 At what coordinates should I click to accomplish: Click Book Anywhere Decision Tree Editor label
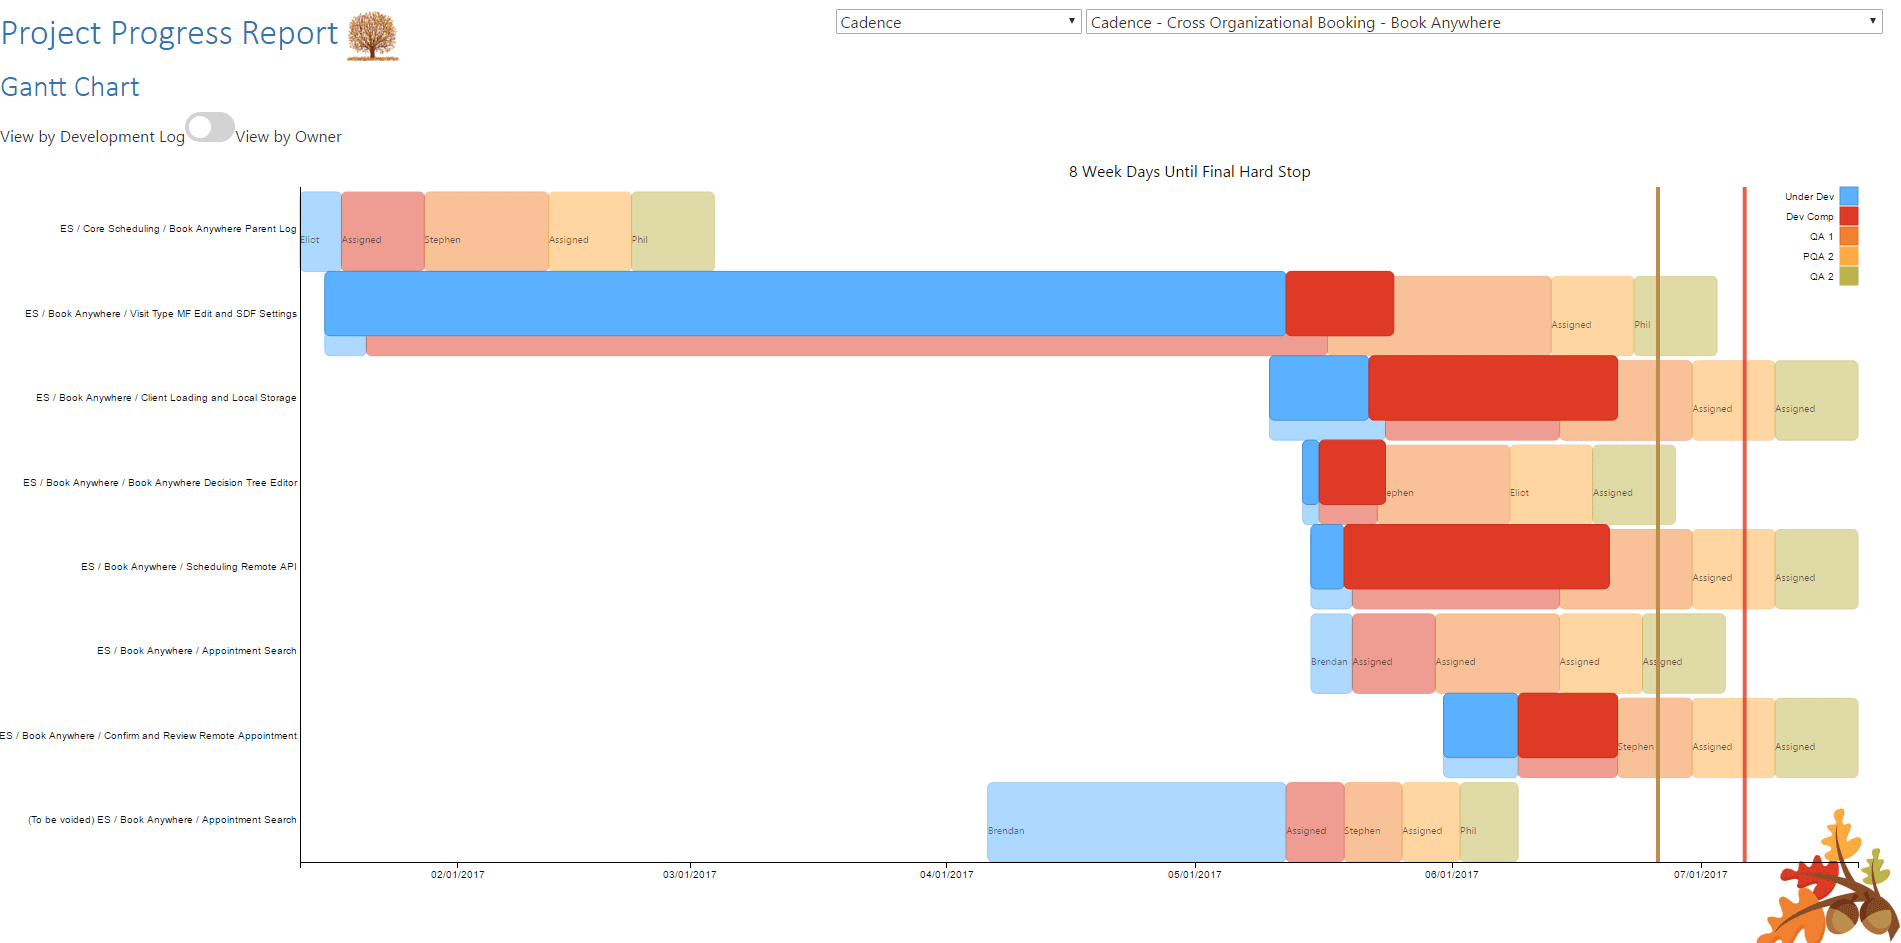pyautogui.click(x=160, y=483)
